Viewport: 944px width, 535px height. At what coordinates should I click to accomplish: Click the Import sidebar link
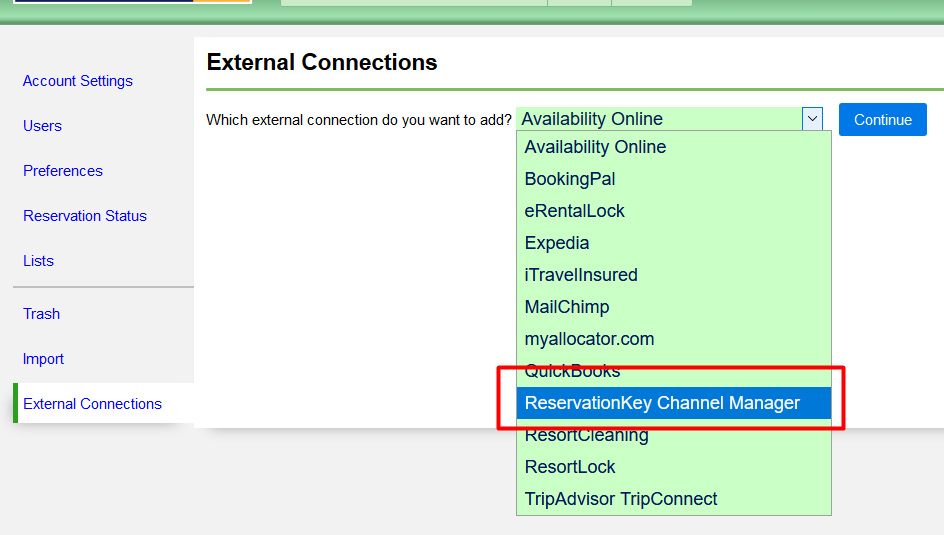coord(43,359)
